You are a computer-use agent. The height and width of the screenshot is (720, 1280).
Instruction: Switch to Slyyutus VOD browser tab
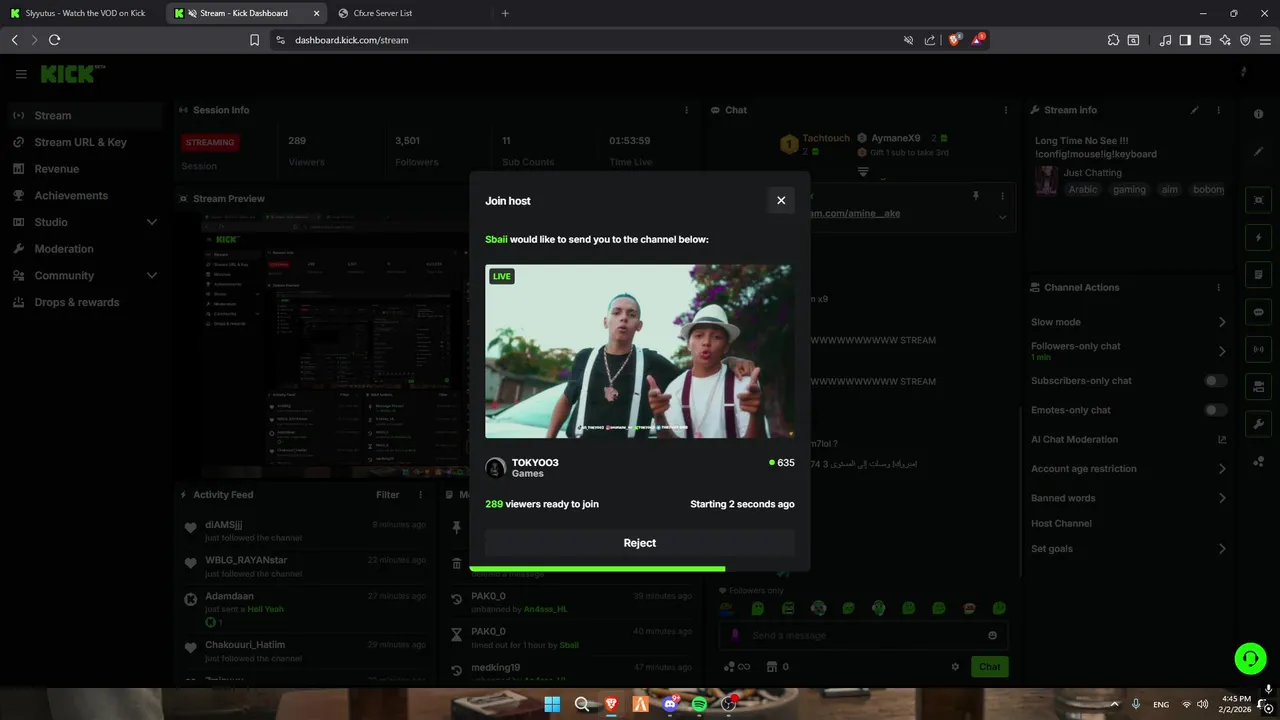pos(82,13)
